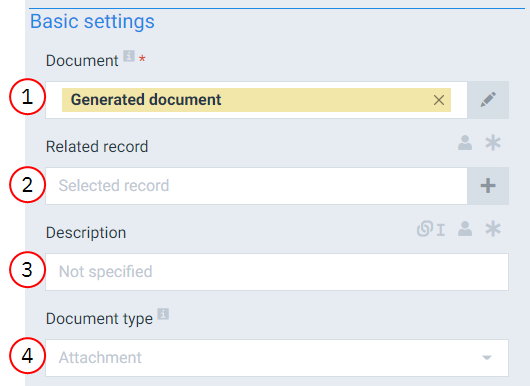This screenshot has width=530, height=386.
Task: Click the user icon next to Related record
Action: tap(465, 143)
